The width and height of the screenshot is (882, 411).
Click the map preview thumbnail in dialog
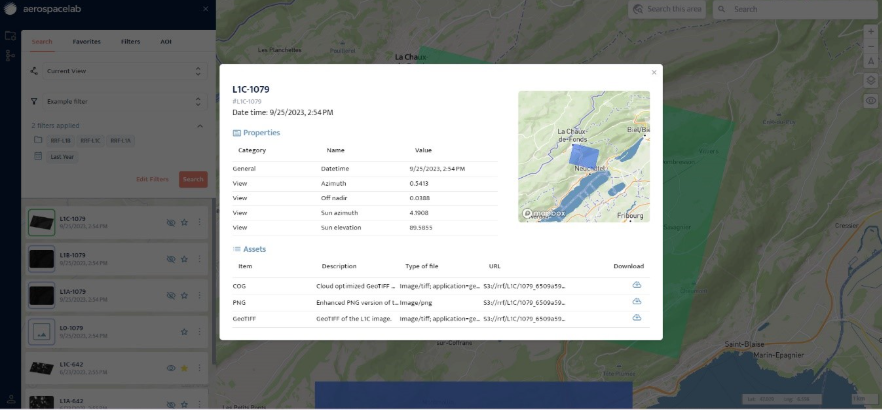click(x=583, y=156)
